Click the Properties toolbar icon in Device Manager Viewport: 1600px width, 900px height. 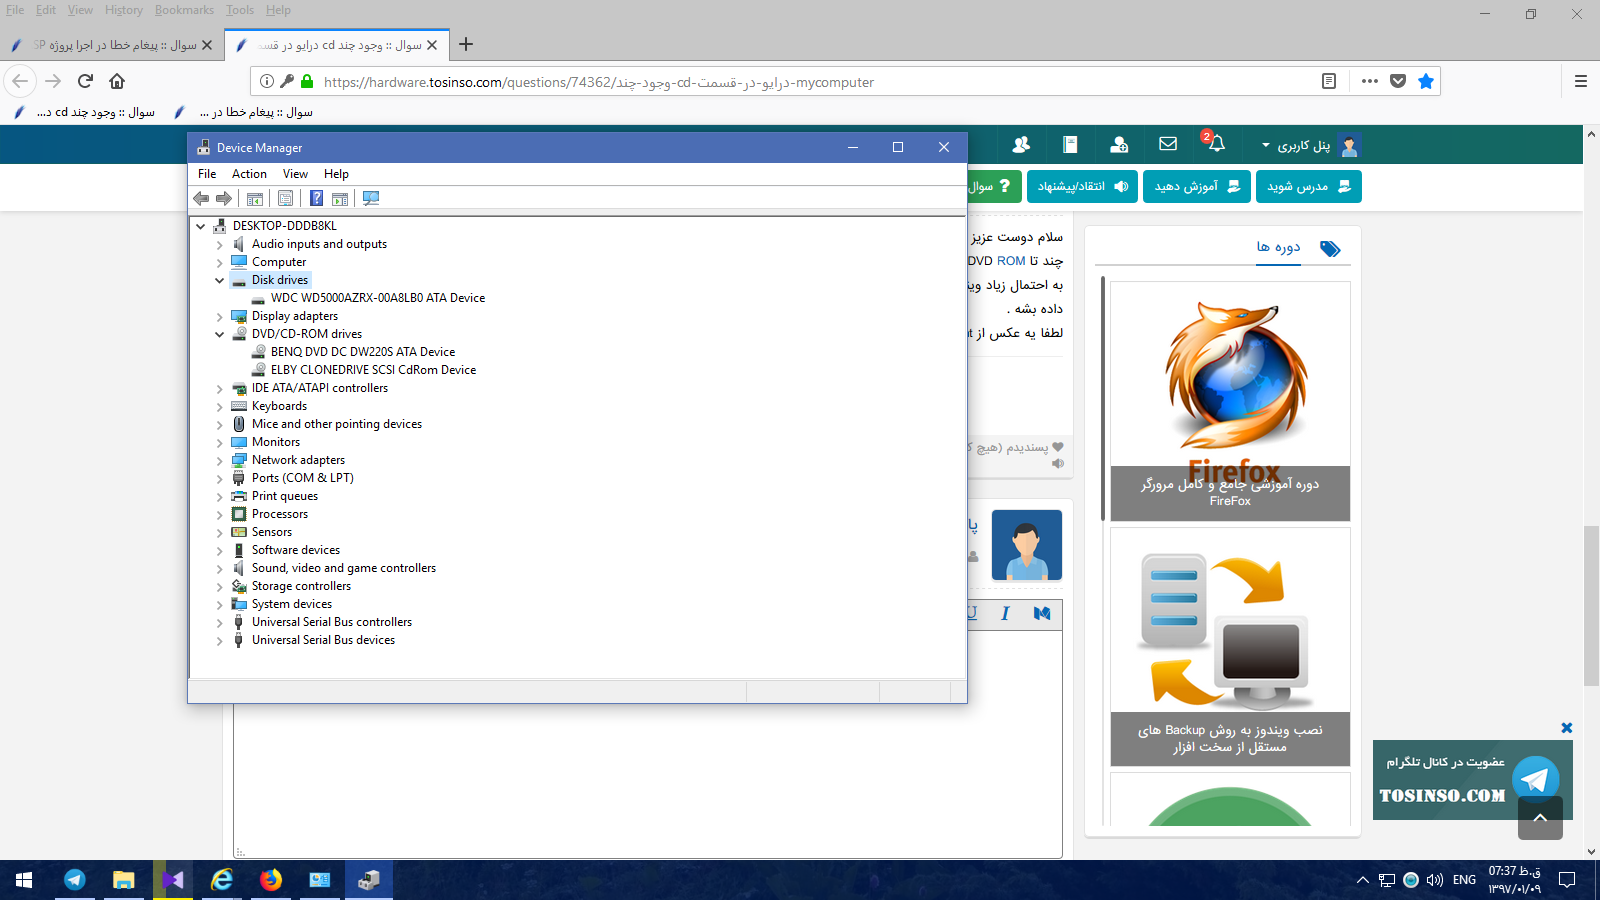click(285, 198)
